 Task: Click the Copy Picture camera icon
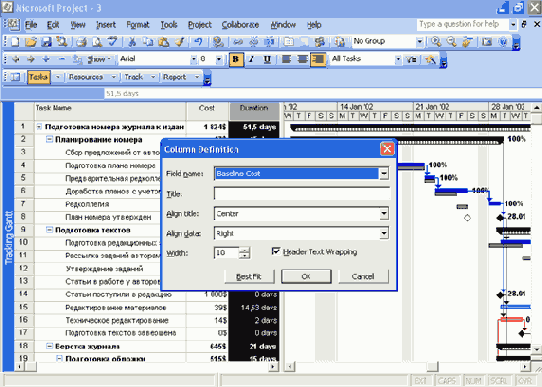(487, 42)
